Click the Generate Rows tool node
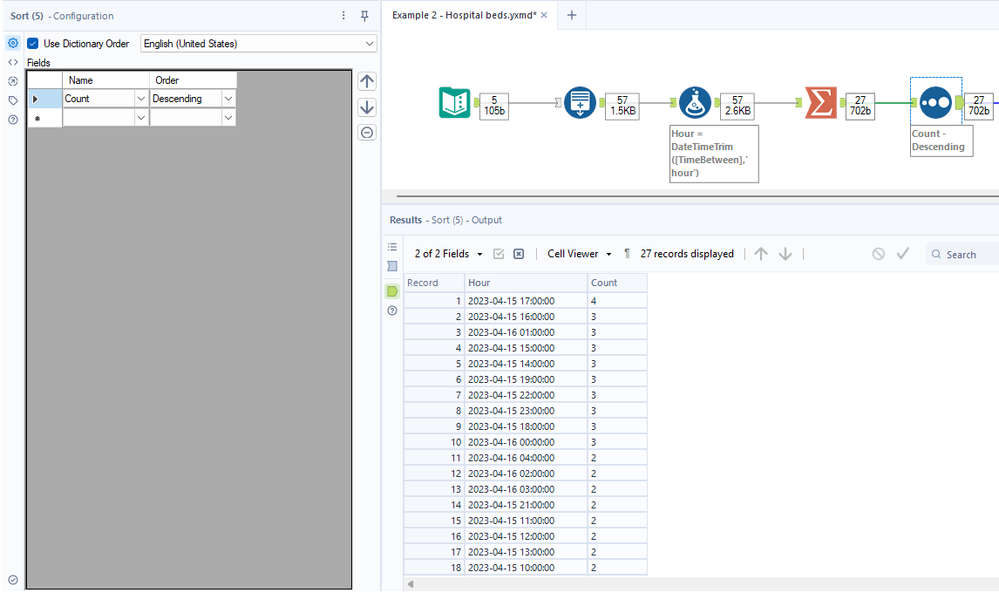 (580, 103)
